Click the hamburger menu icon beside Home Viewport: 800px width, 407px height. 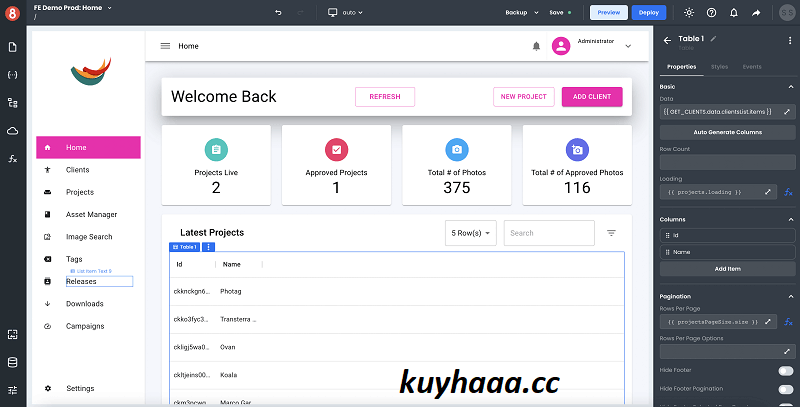(x=165, y=46)
